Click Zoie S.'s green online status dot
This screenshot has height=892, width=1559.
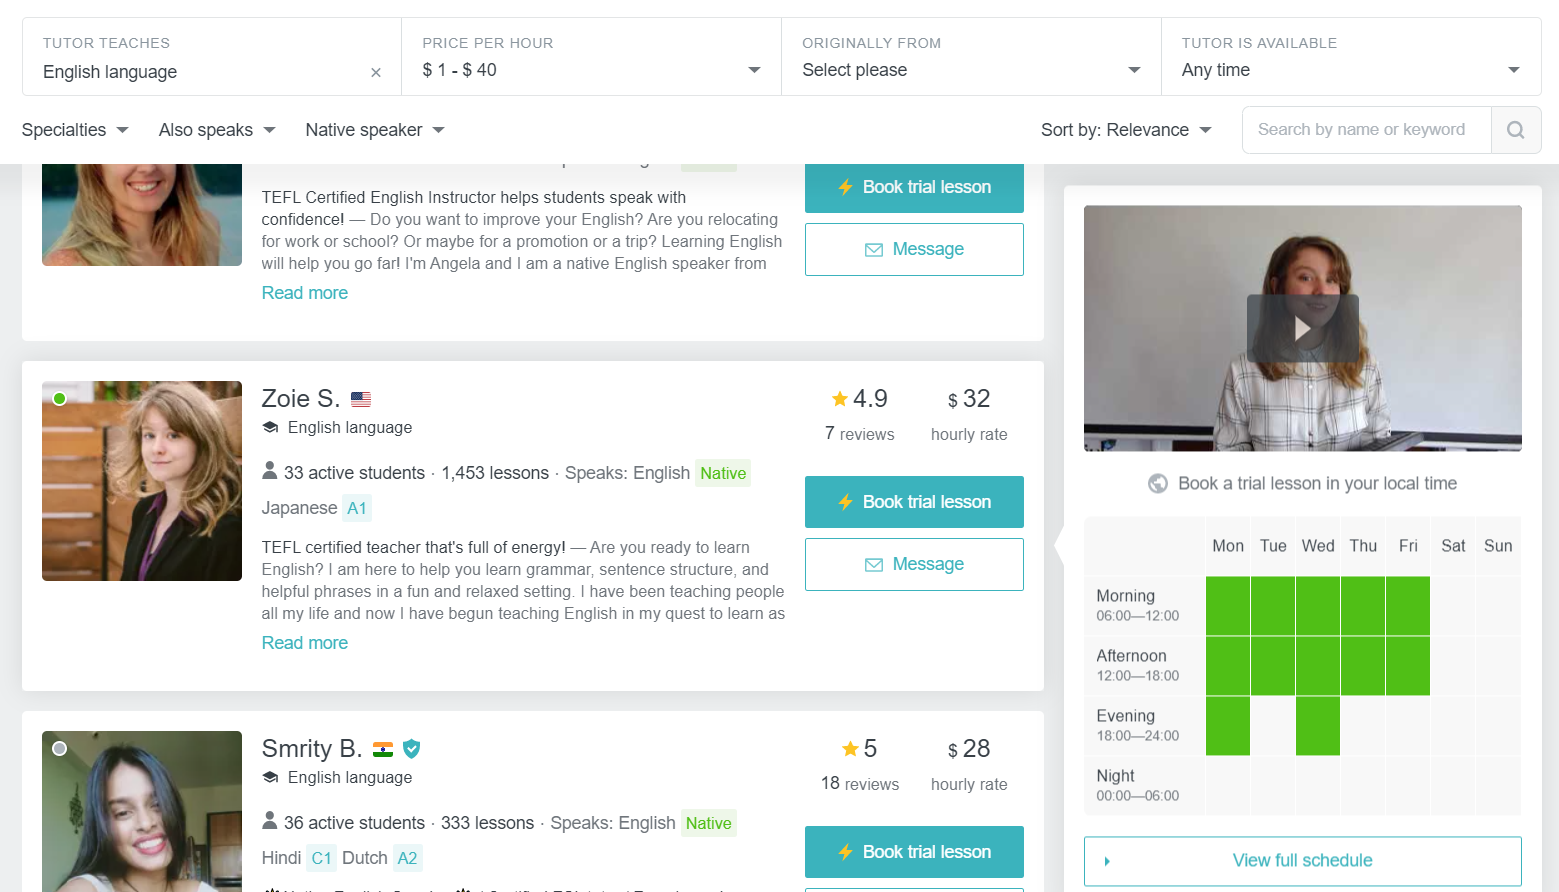pyautogui.click(x=60, y=399)
